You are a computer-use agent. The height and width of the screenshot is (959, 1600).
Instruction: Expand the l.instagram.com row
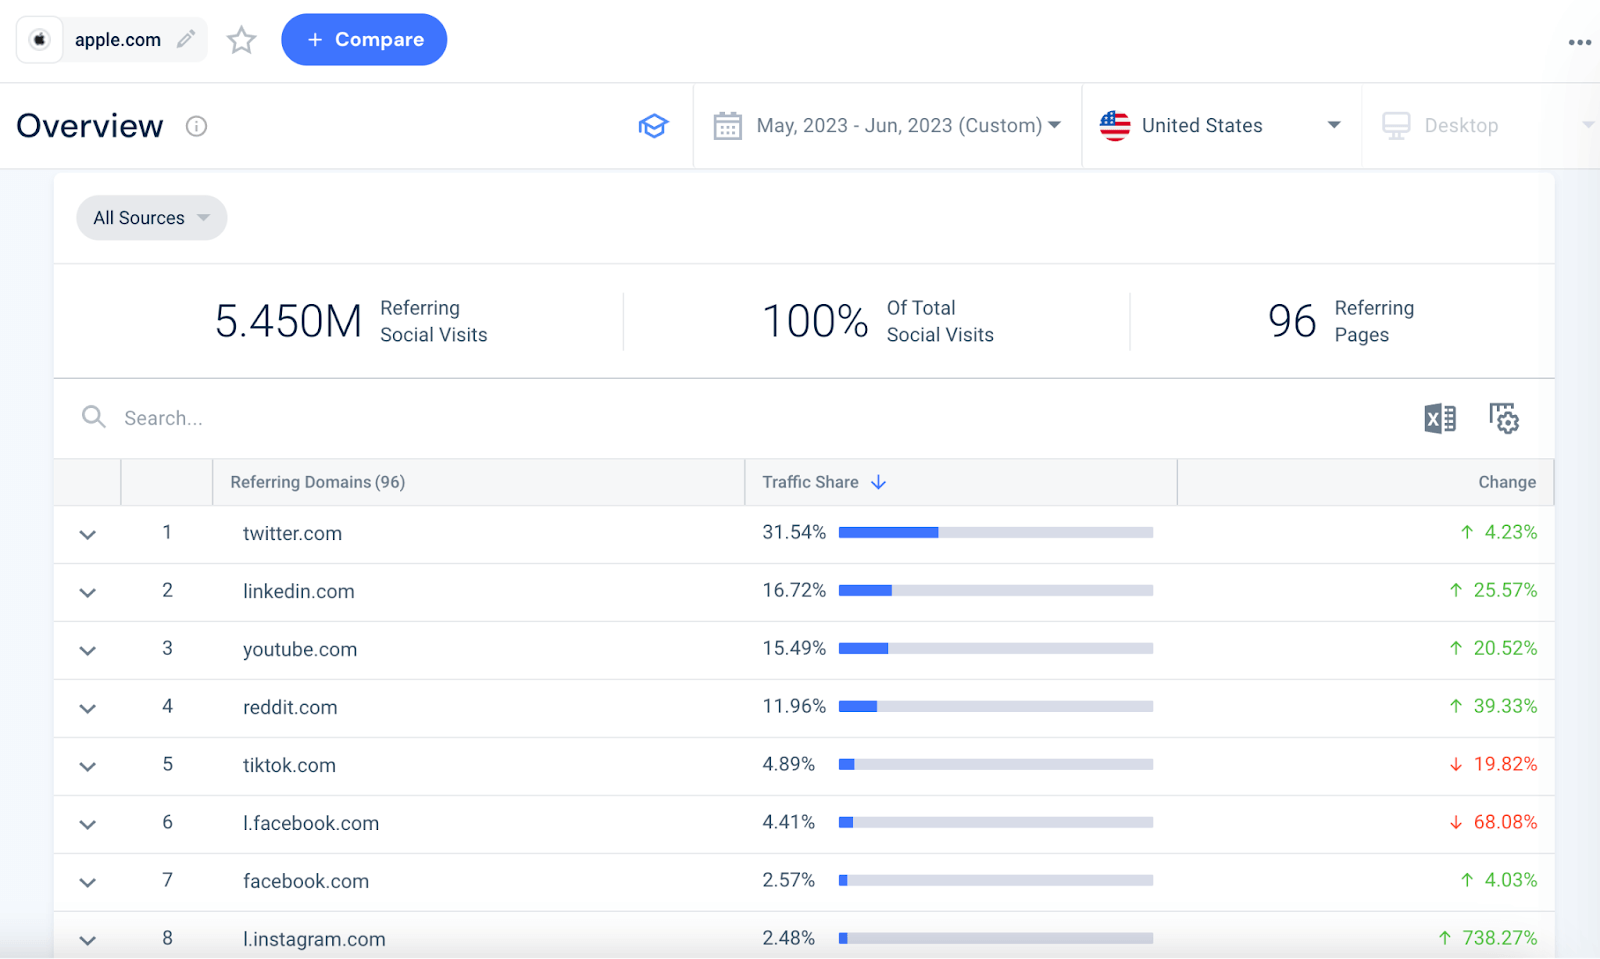pos(88,941)
